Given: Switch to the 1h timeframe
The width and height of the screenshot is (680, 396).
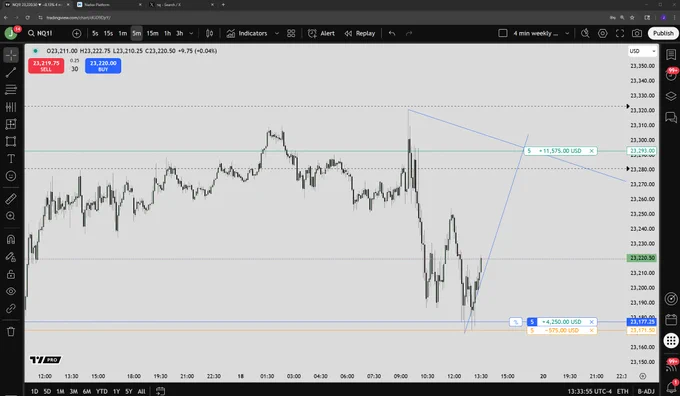Looking at the screenshot, I should click(x=167, y=33).
